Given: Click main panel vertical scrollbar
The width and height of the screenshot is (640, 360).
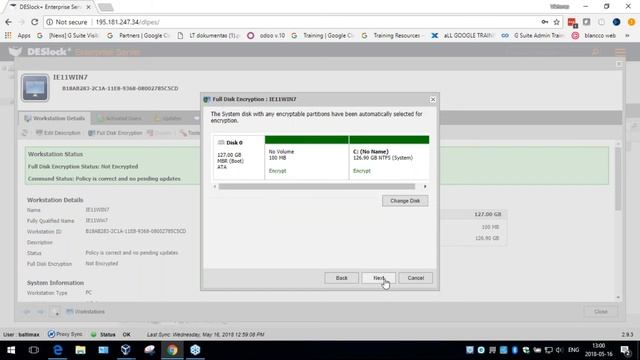Looking at the screenshot, I should (618, 180).
